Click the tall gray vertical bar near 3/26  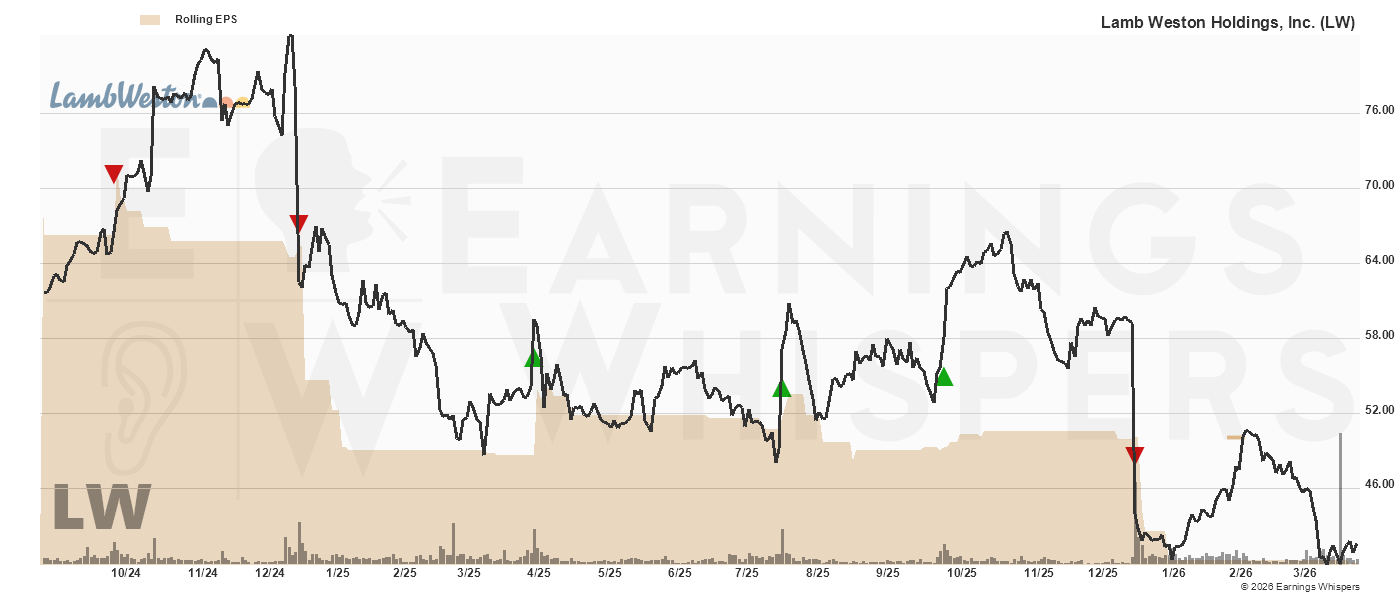pyautogui.click(x=1340, y=498)
